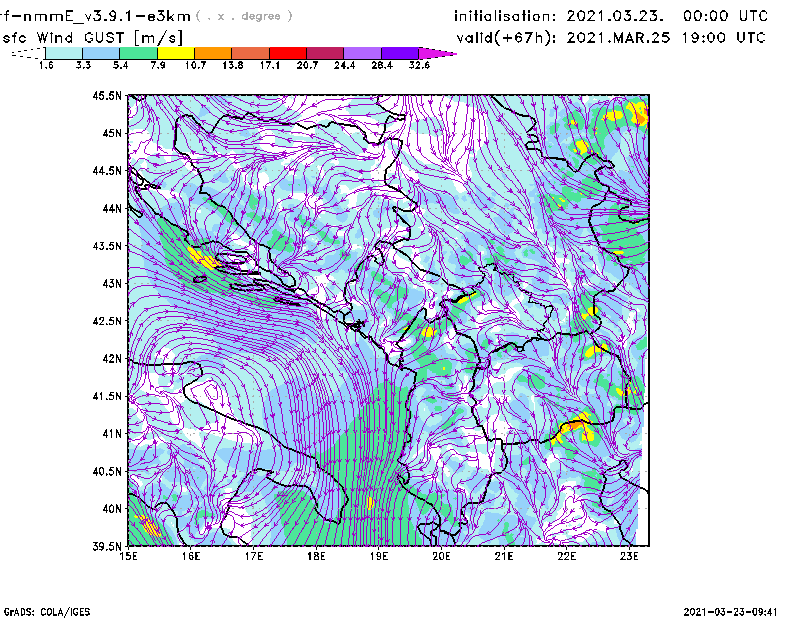This screenshot has width=800, height=618.
Task: Click the 23E longitude axis label
Action: [630, 557]
